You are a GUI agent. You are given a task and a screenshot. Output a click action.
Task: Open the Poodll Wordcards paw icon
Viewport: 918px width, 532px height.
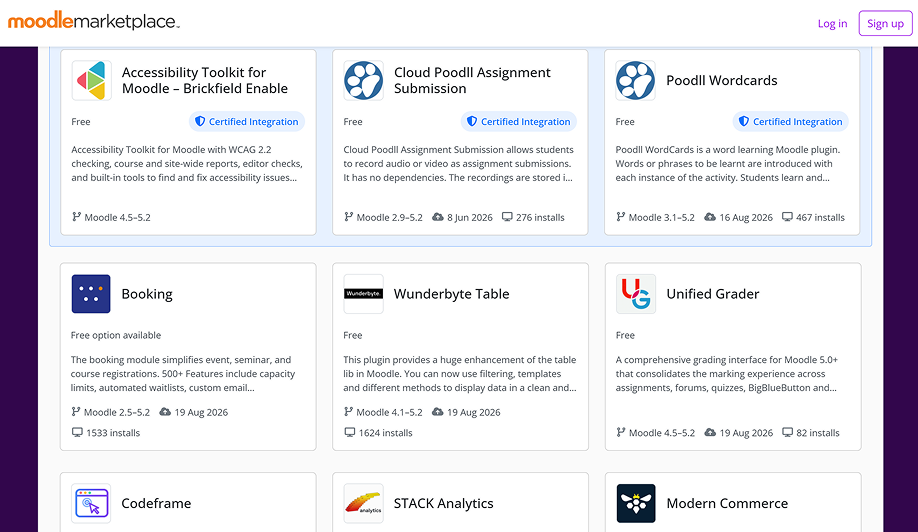635,80
